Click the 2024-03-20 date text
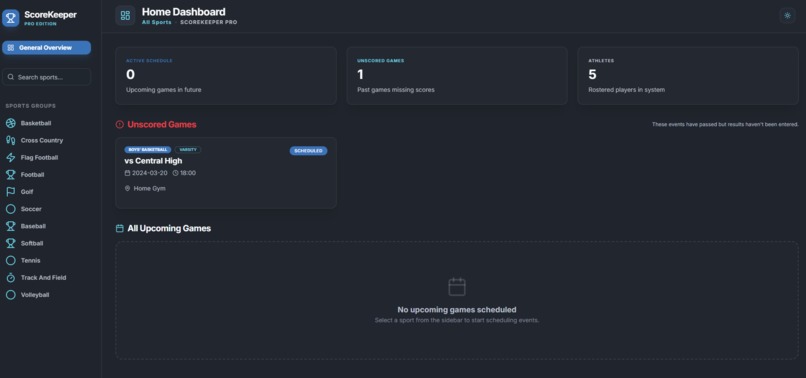 coord(150,173)
